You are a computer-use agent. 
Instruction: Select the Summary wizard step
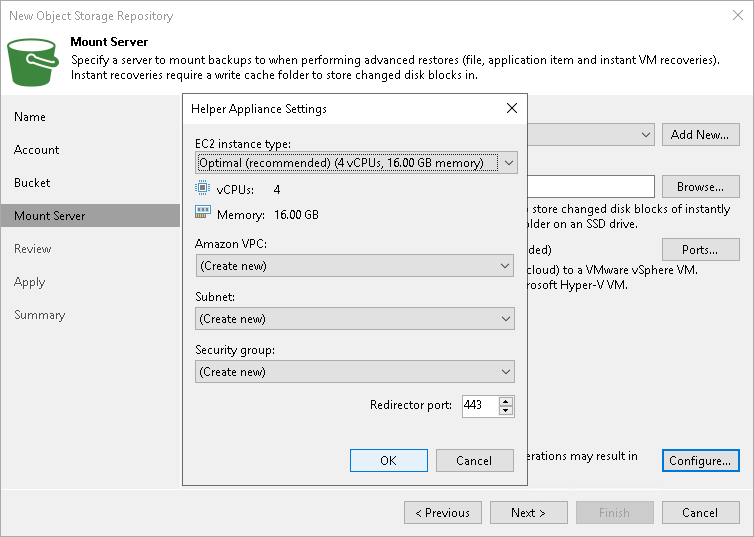39,315
